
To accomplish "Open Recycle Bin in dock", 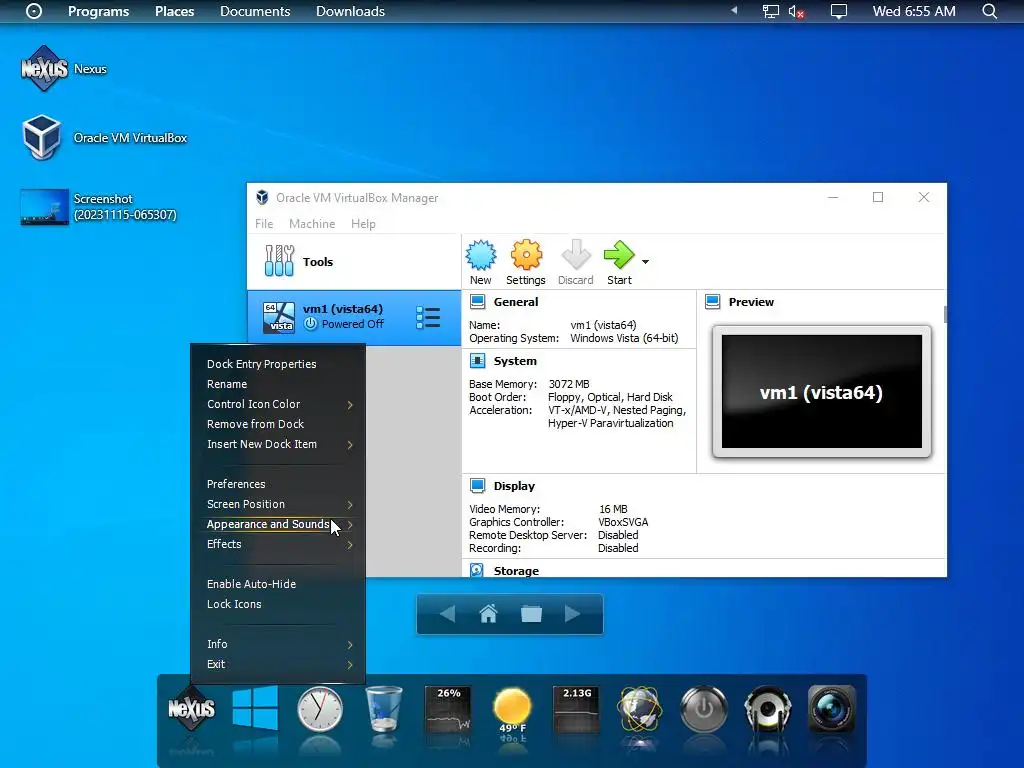I will point(384,709).
